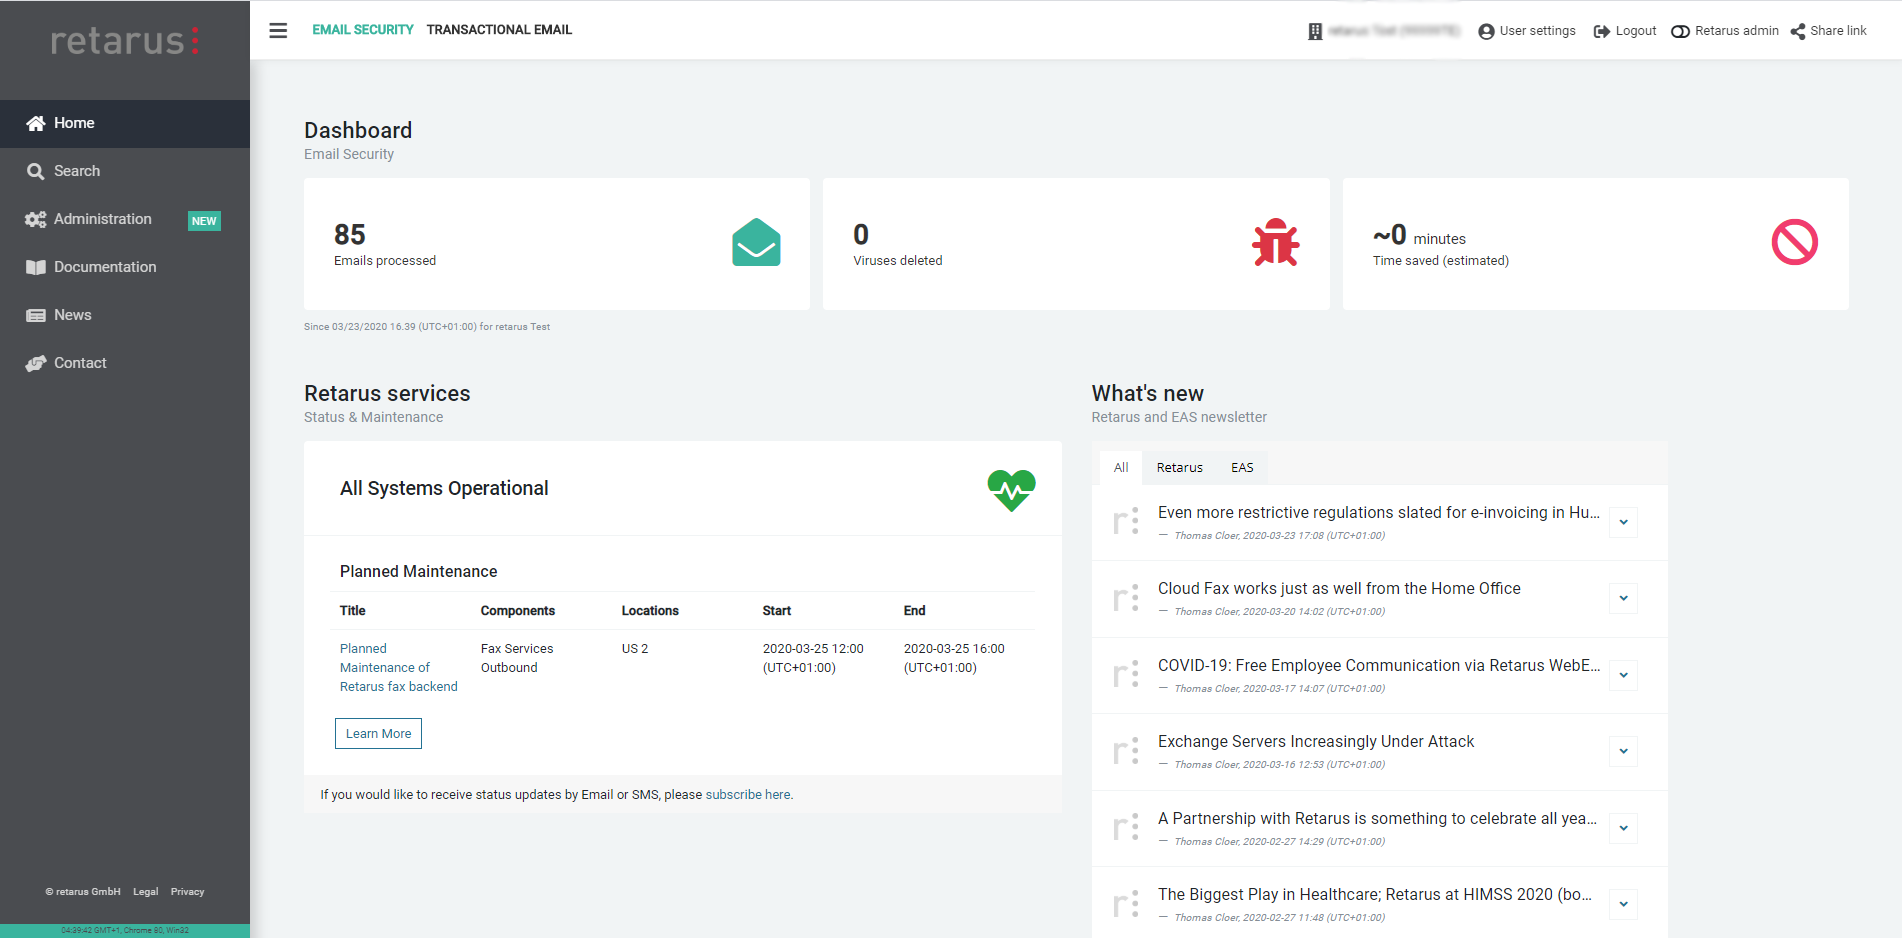1902x938 pixels.
Task: Expand the HIMSS 2020 Healthcare item
Action: (x=1623, y=904)
